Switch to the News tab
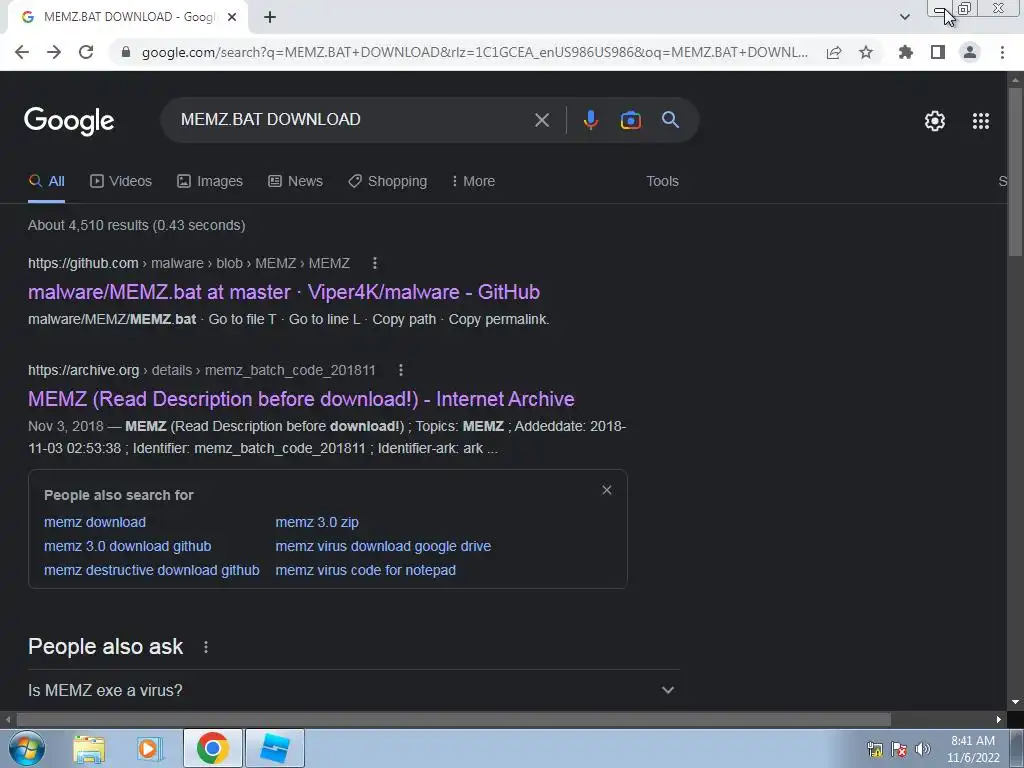1024x768 pixels. pos(295,182)
